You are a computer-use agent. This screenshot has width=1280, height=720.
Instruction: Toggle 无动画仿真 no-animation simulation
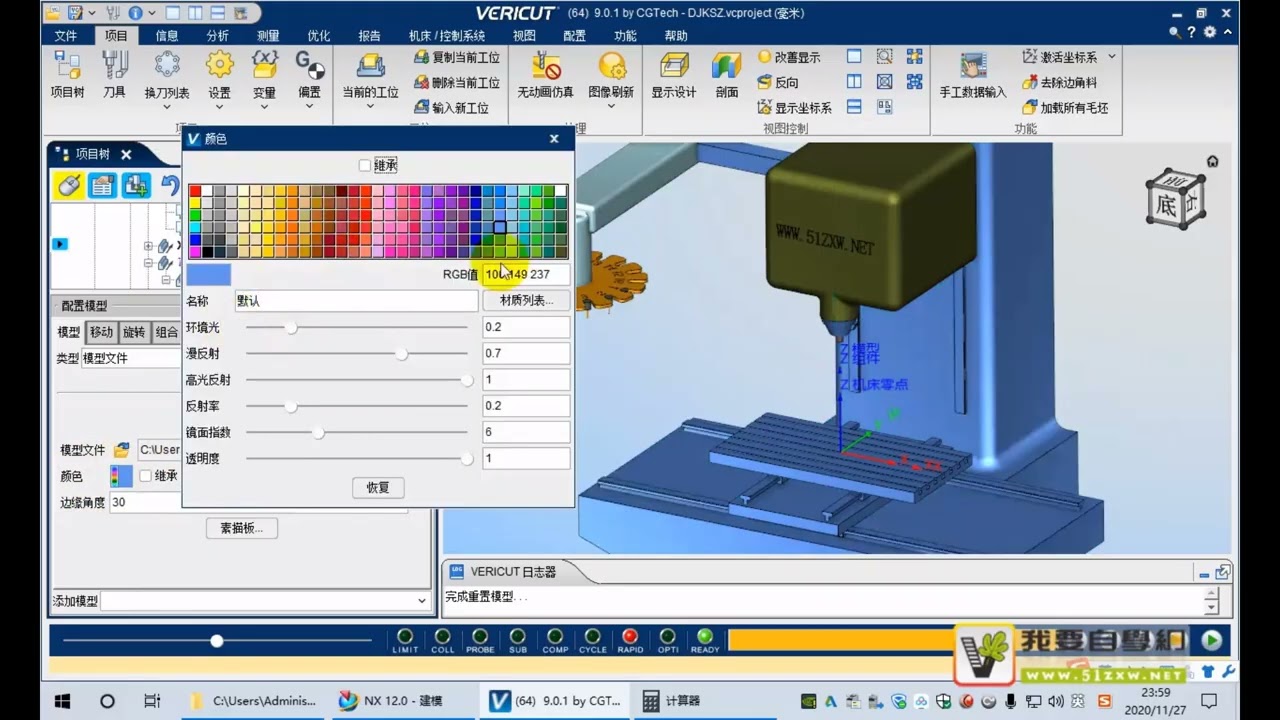point(546,75)
